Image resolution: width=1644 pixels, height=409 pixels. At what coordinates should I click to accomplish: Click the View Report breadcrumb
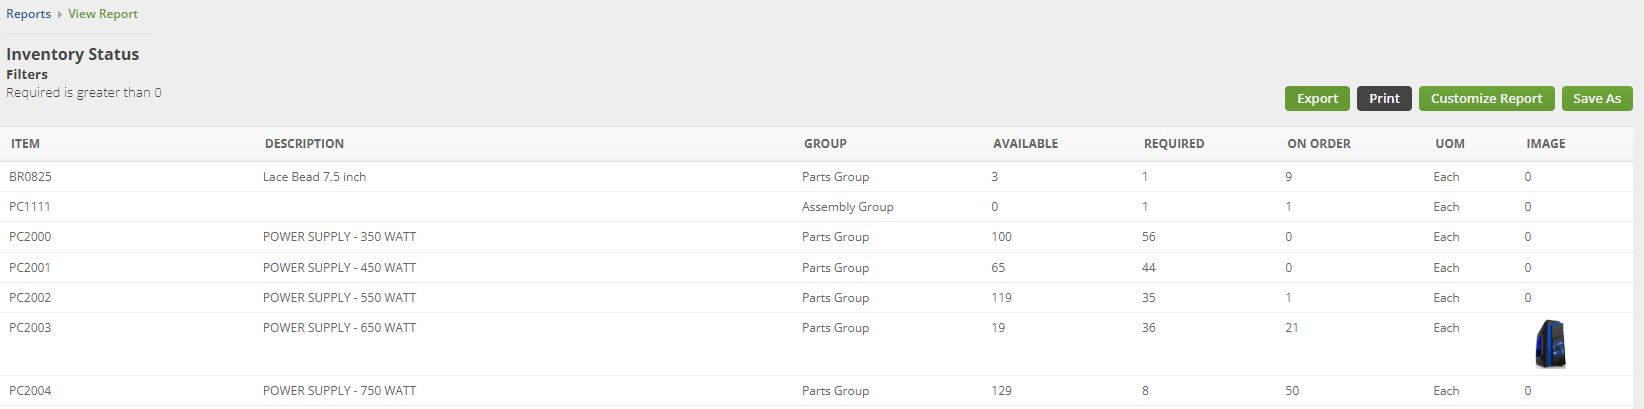click(103, 14)
